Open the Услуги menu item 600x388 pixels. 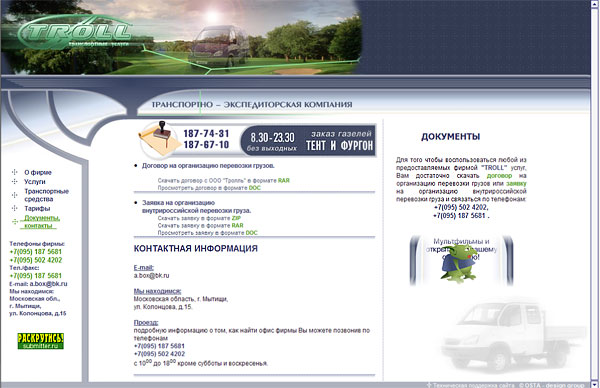coord(35,182)
